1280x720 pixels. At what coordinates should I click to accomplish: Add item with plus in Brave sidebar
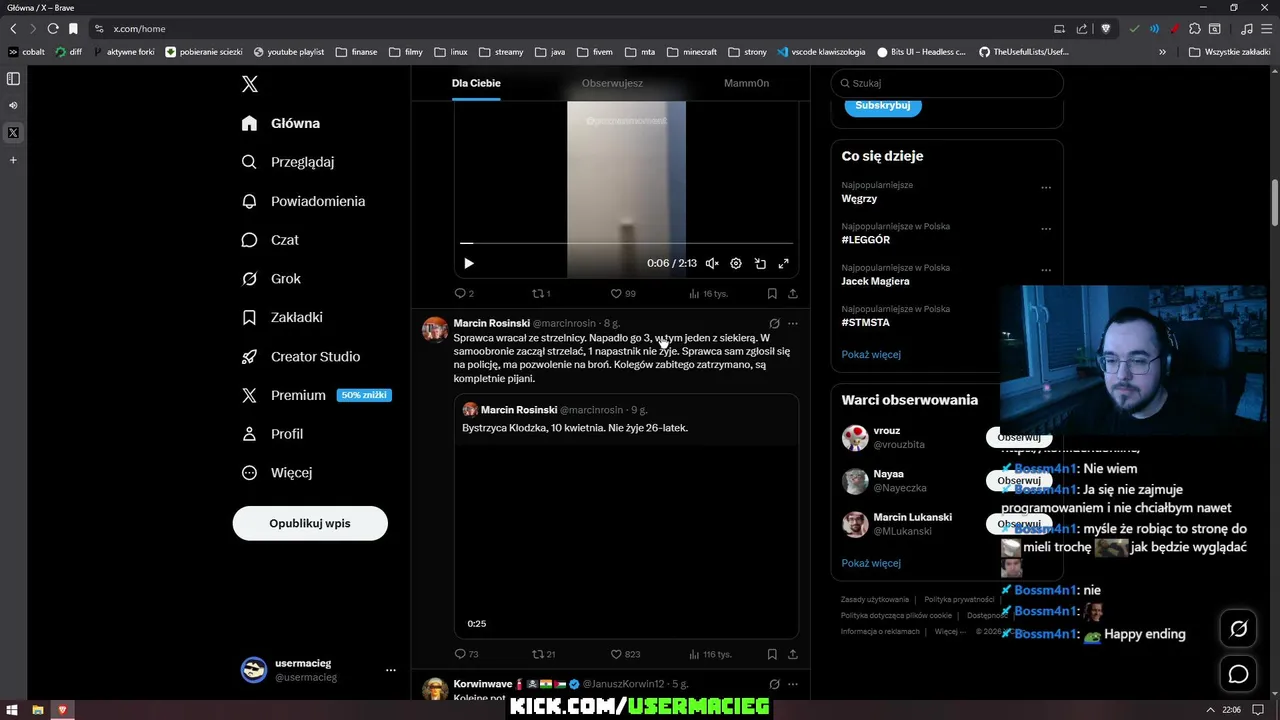(13, 160)
